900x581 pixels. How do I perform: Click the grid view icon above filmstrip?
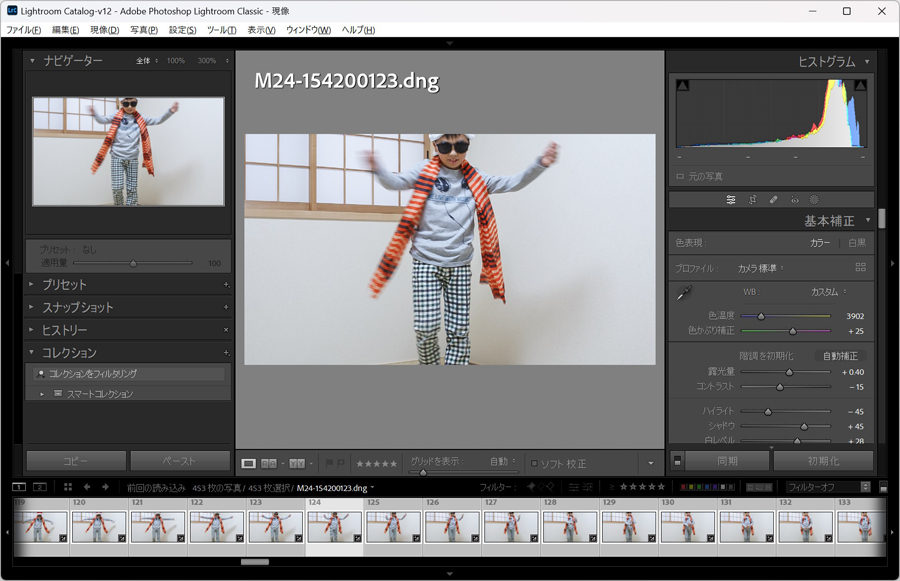tap(68, 487)
